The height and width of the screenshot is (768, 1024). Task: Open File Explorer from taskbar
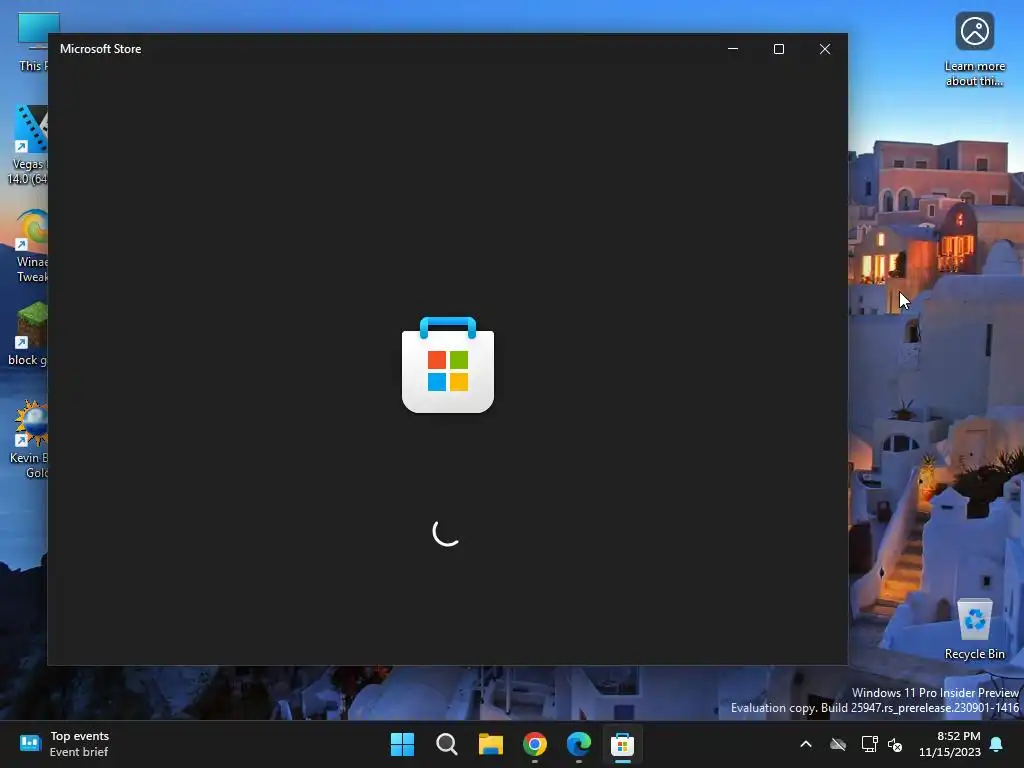pyautogui.click(x=490, y=744)
